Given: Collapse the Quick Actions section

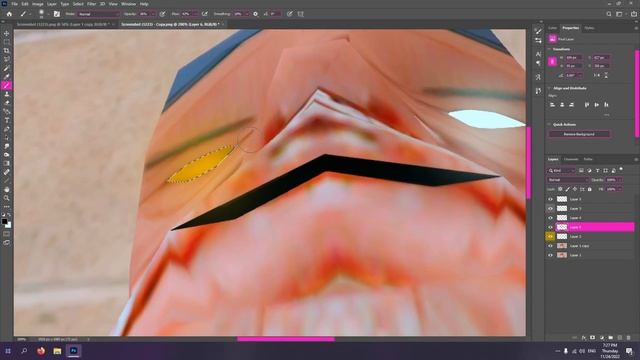Looking at the screenshot, I should pyautogui.click(x=549, y=124).
